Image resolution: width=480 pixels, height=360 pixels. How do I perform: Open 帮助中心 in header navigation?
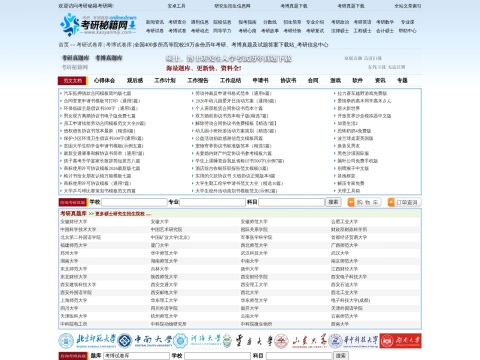tap(407, 31)
